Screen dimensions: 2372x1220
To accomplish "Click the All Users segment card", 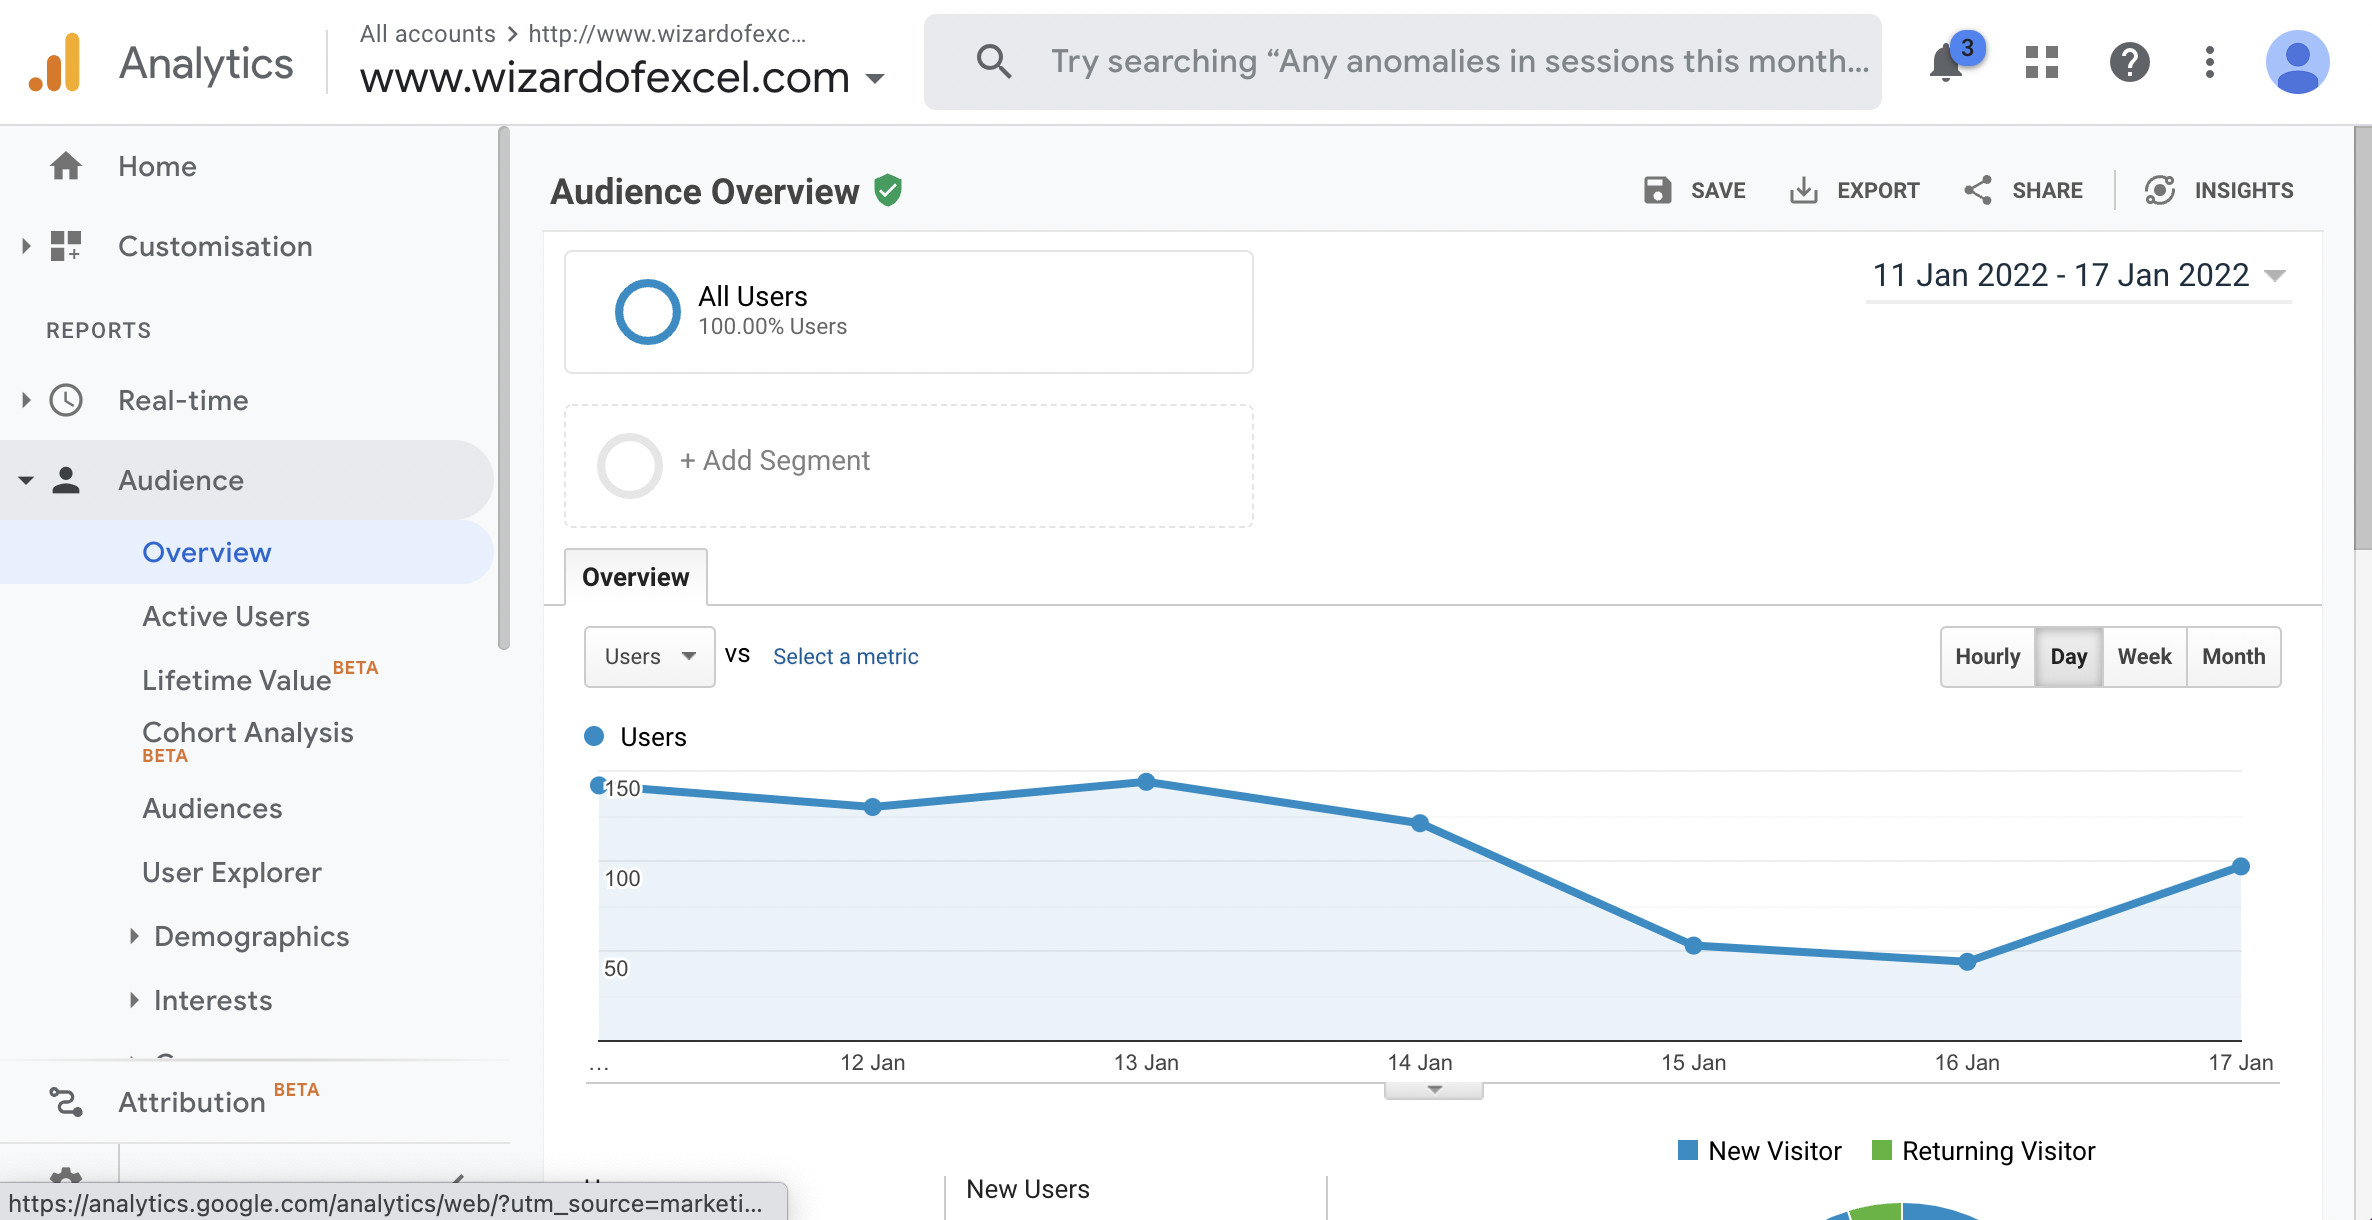I will (909, 312).
